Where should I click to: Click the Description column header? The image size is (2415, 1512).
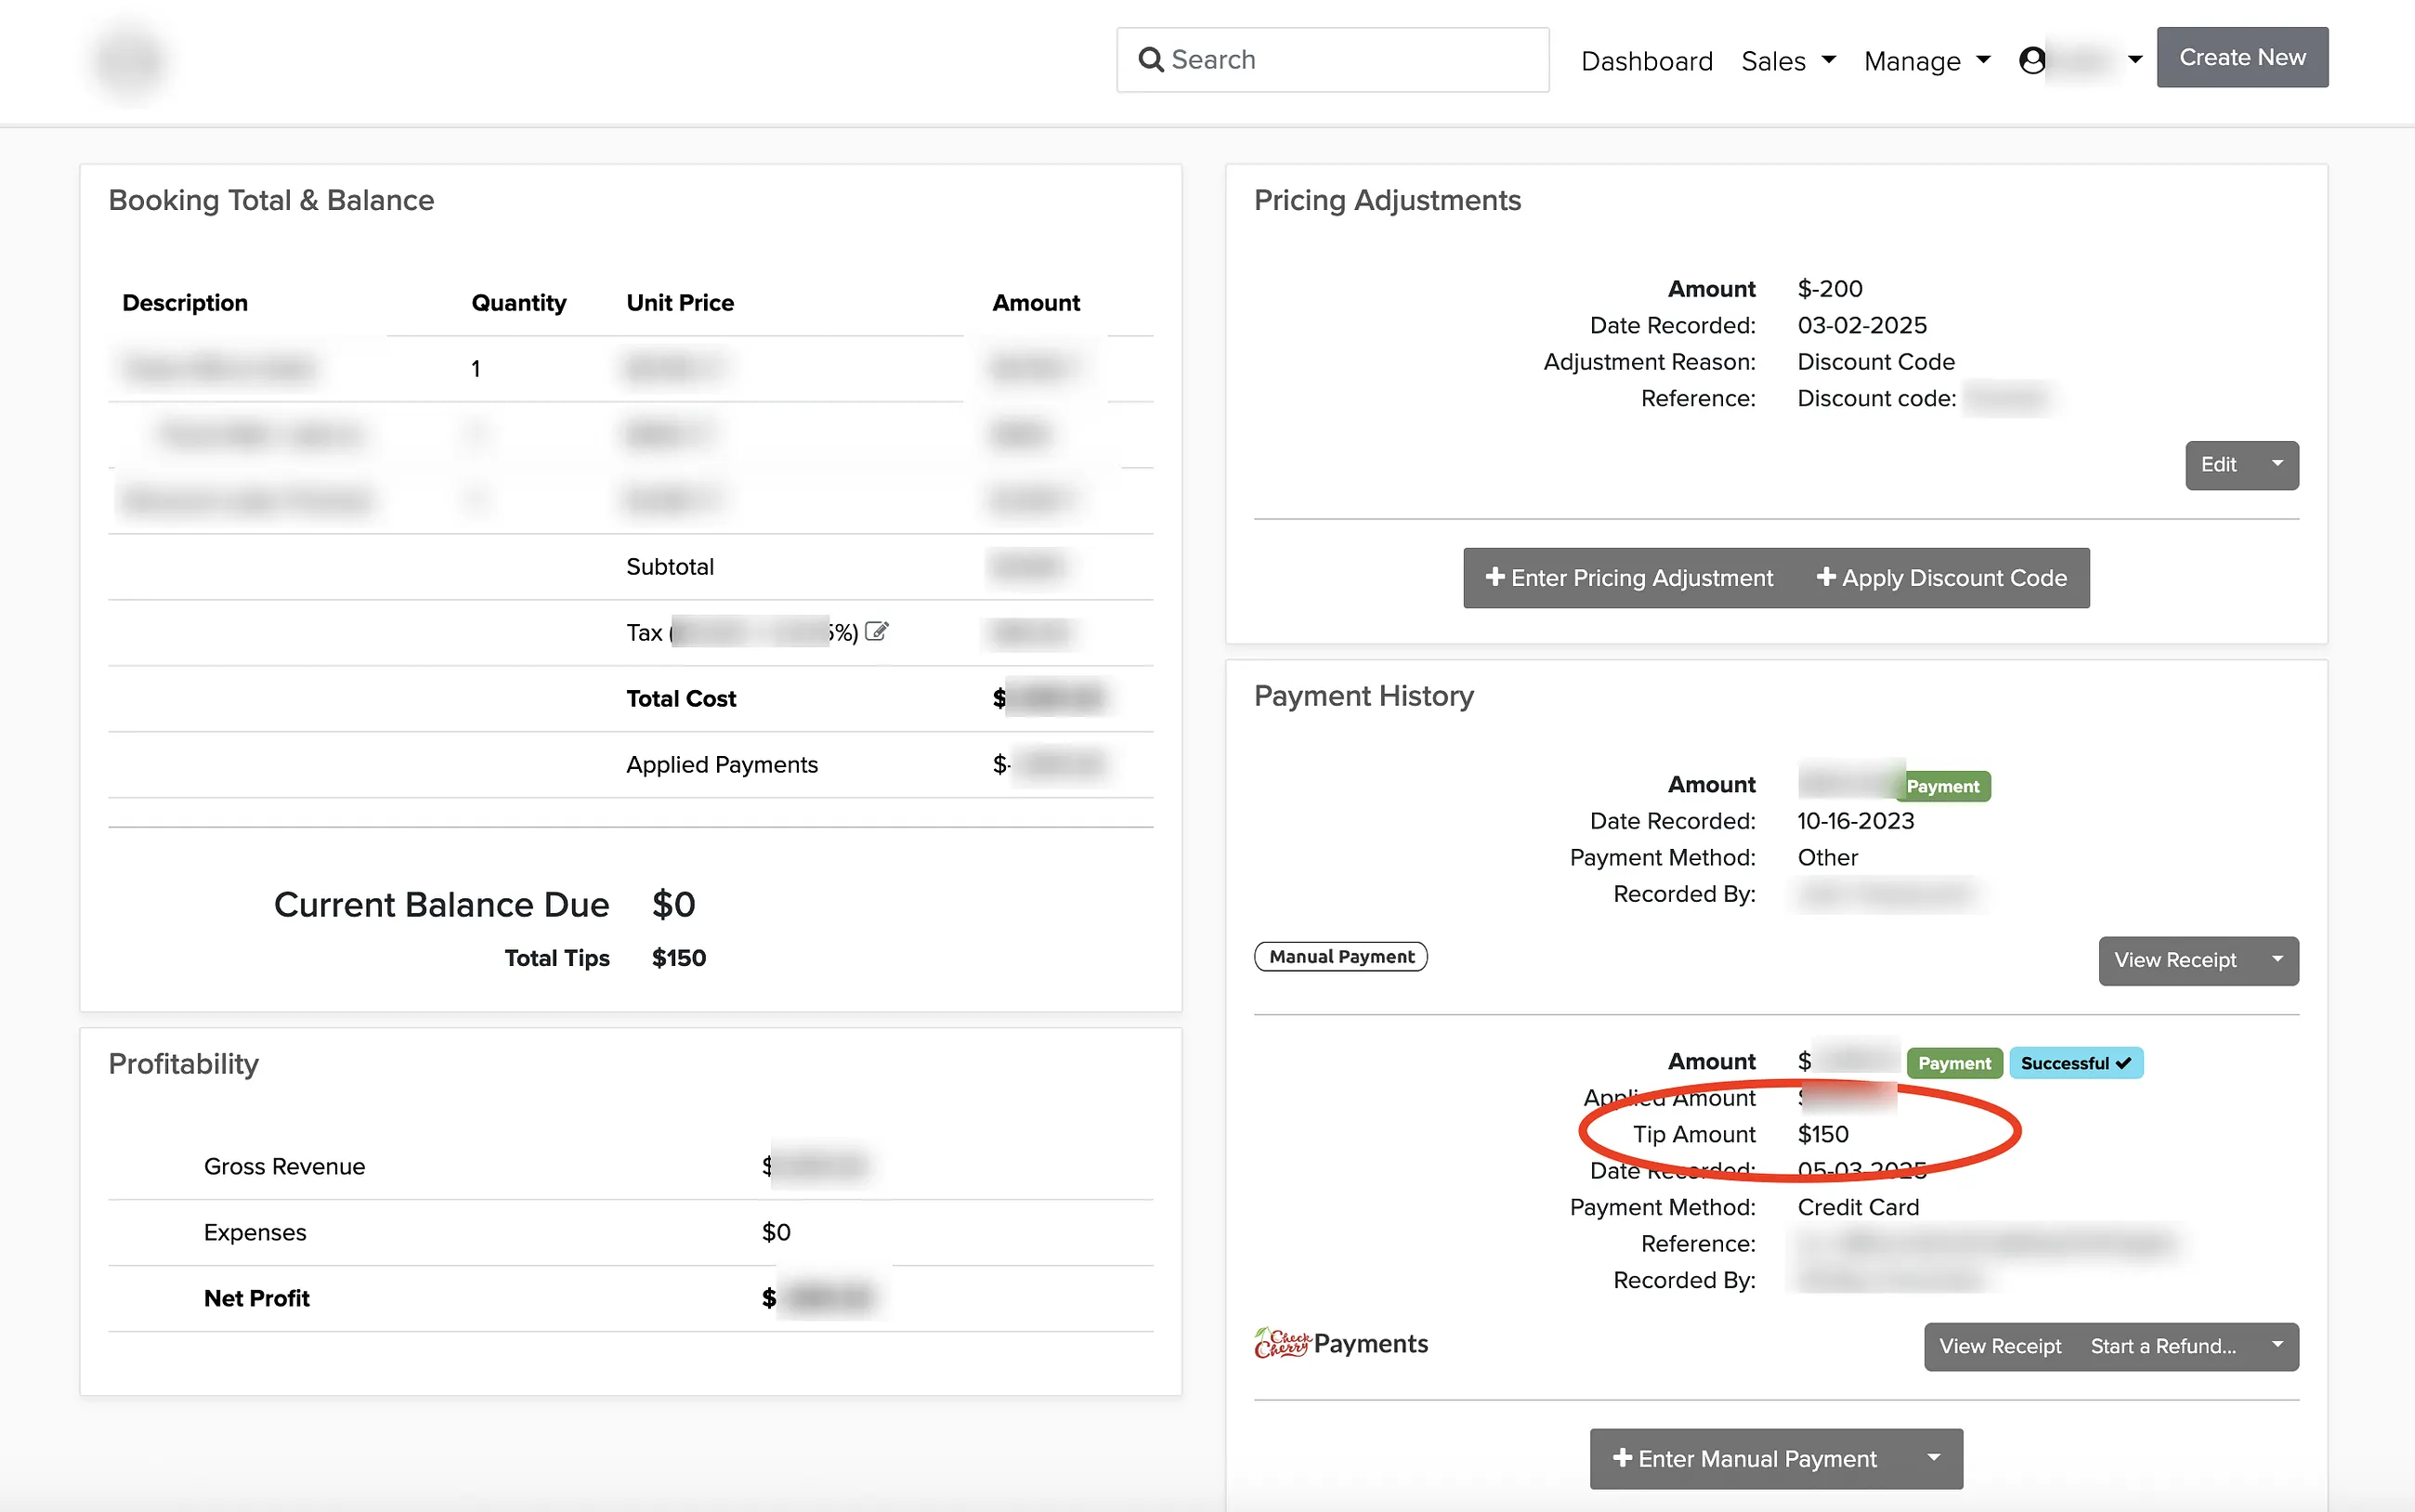[185, 302]
